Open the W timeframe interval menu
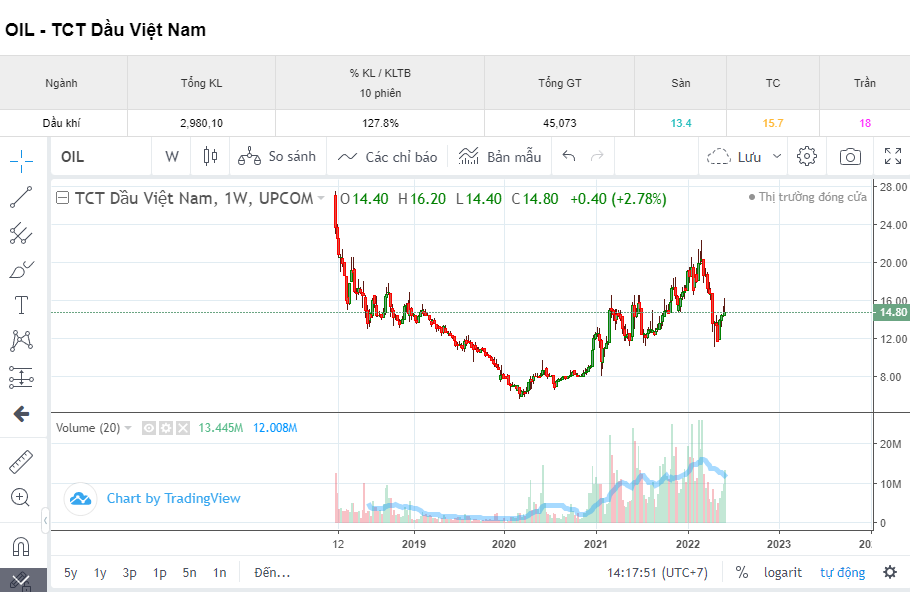Screen dimensions: 910x594 point(172,156)
